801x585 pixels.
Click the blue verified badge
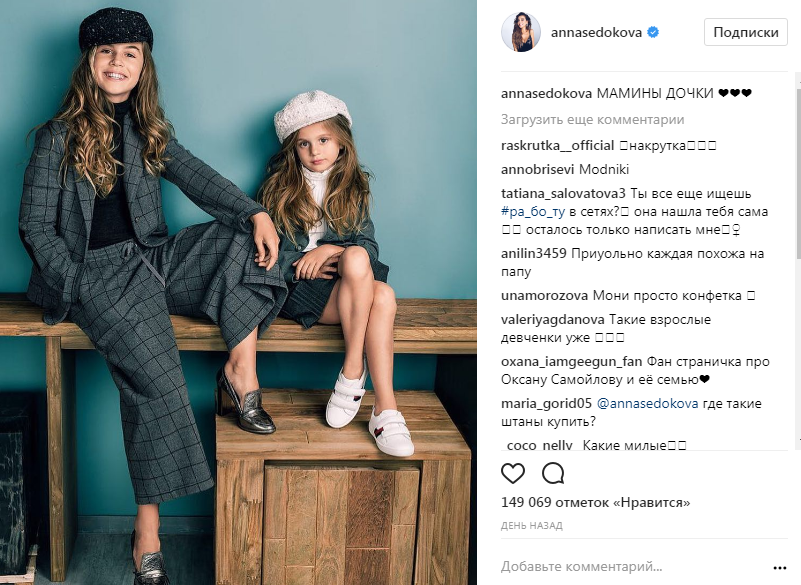pos(653,32)
